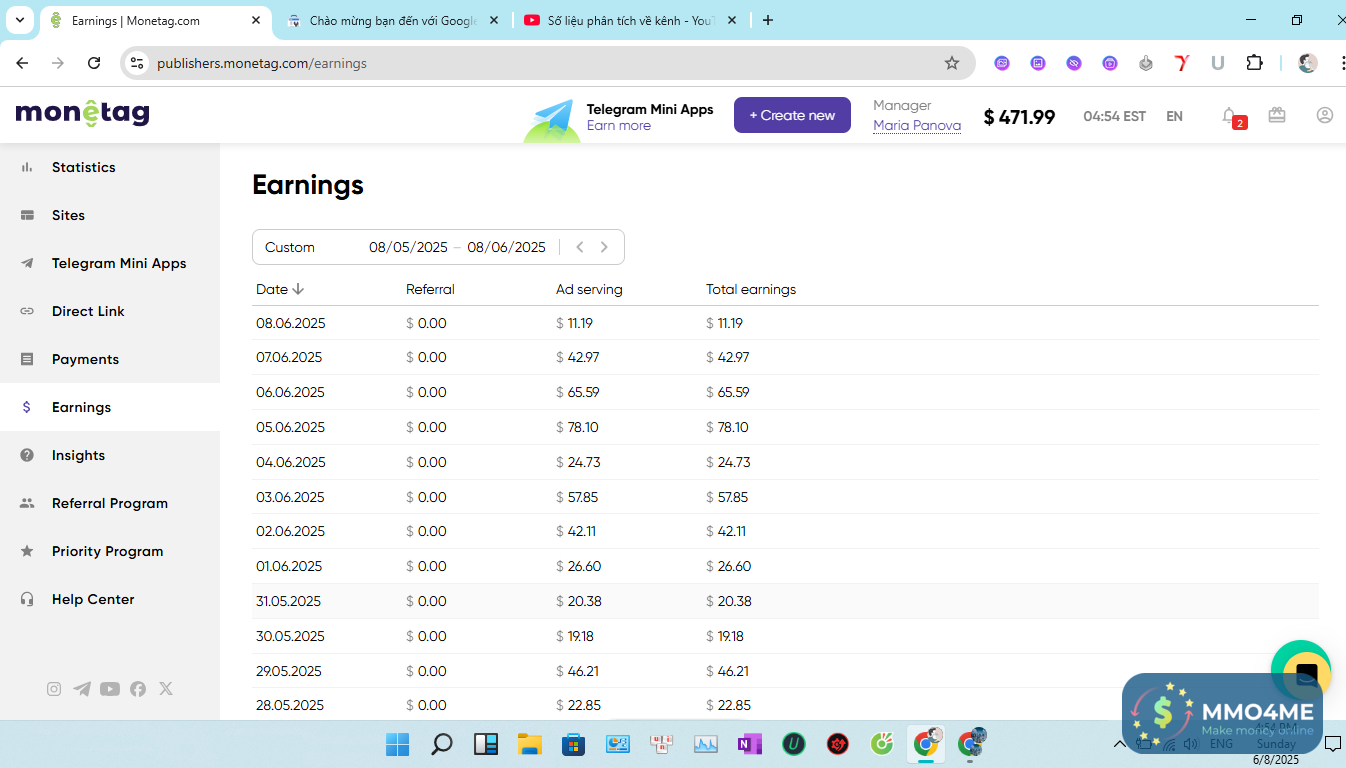1346x768 pixels.
Task: Open the notifications bell icon
Action: 1230,116
